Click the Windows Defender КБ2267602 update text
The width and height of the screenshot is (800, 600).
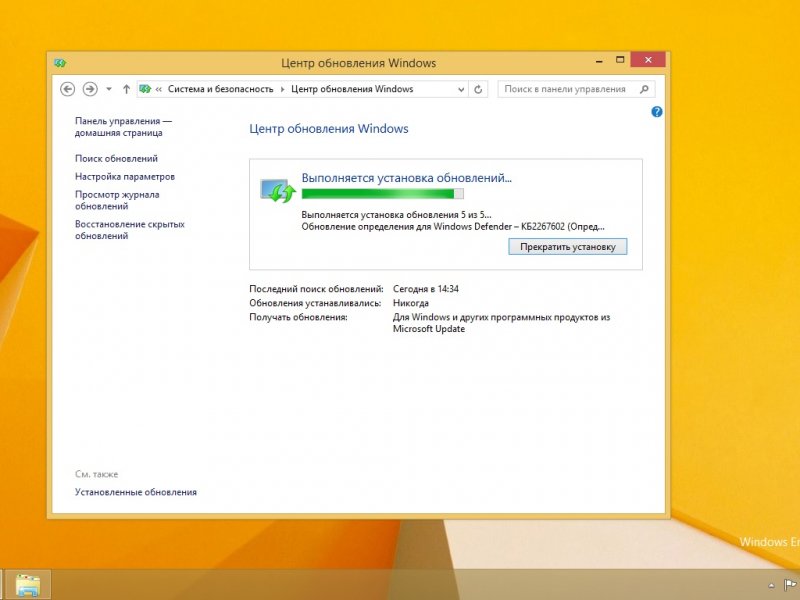point(453,227)
